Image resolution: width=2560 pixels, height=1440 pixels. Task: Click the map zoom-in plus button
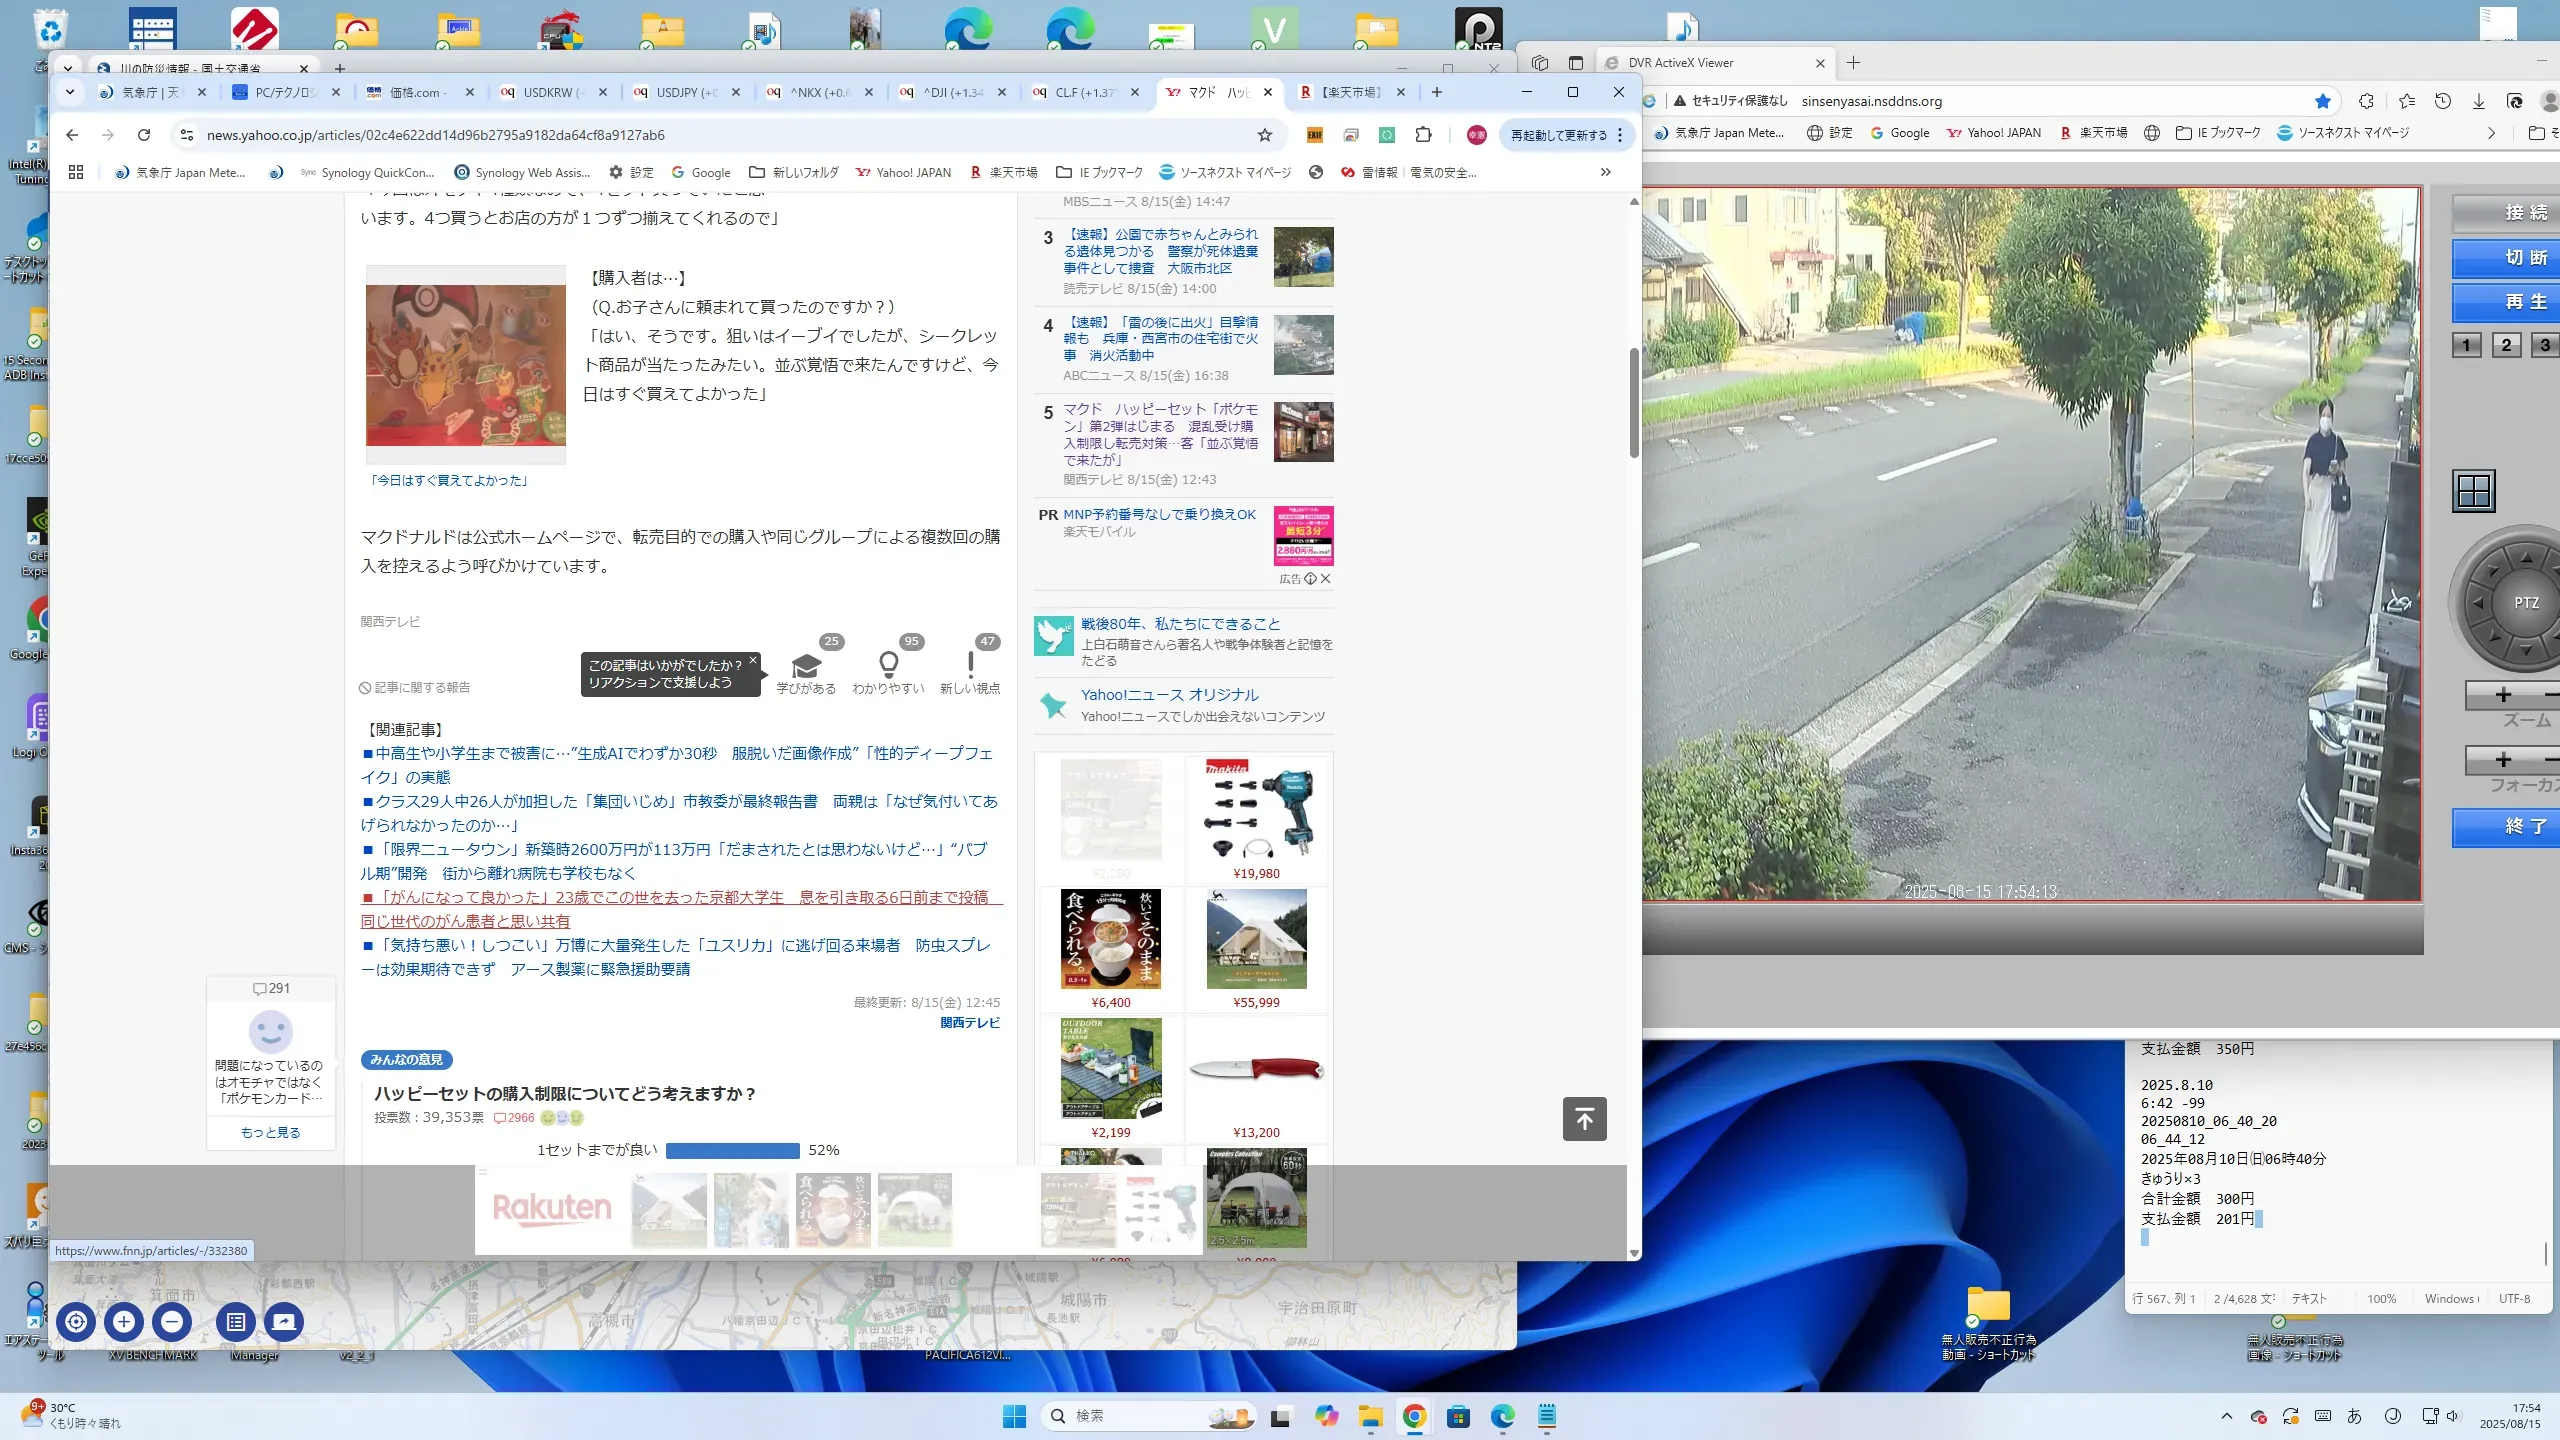(124, 1322)
